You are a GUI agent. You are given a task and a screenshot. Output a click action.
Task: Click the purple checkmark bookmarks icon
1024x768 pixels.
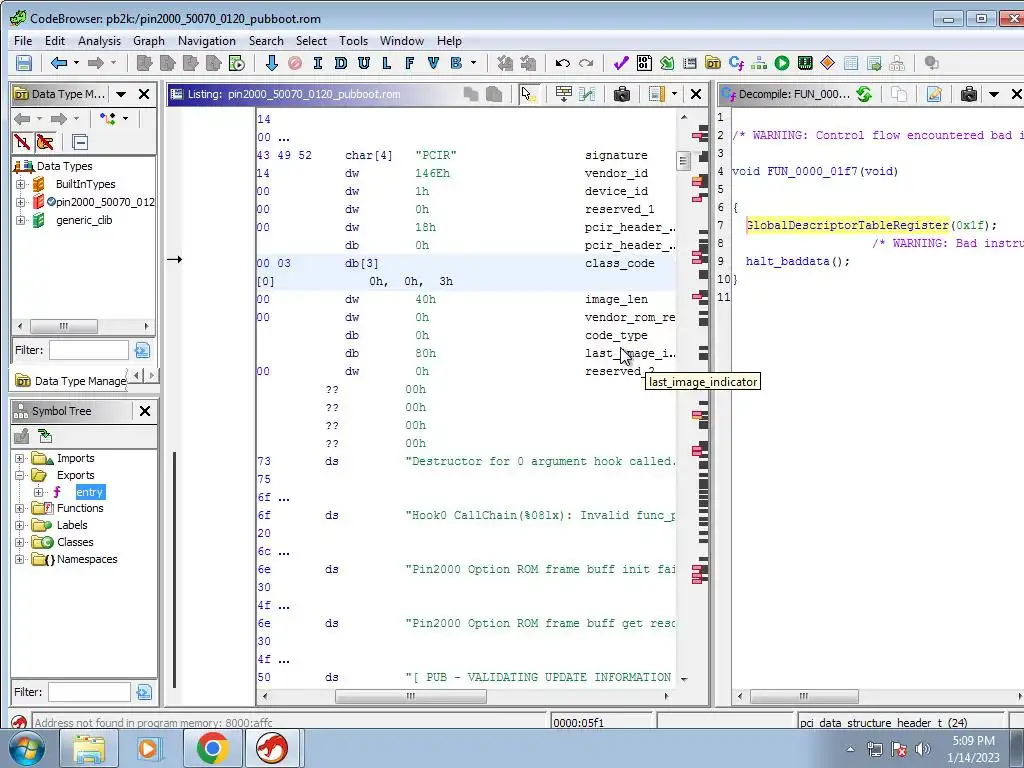pos(620,63)
